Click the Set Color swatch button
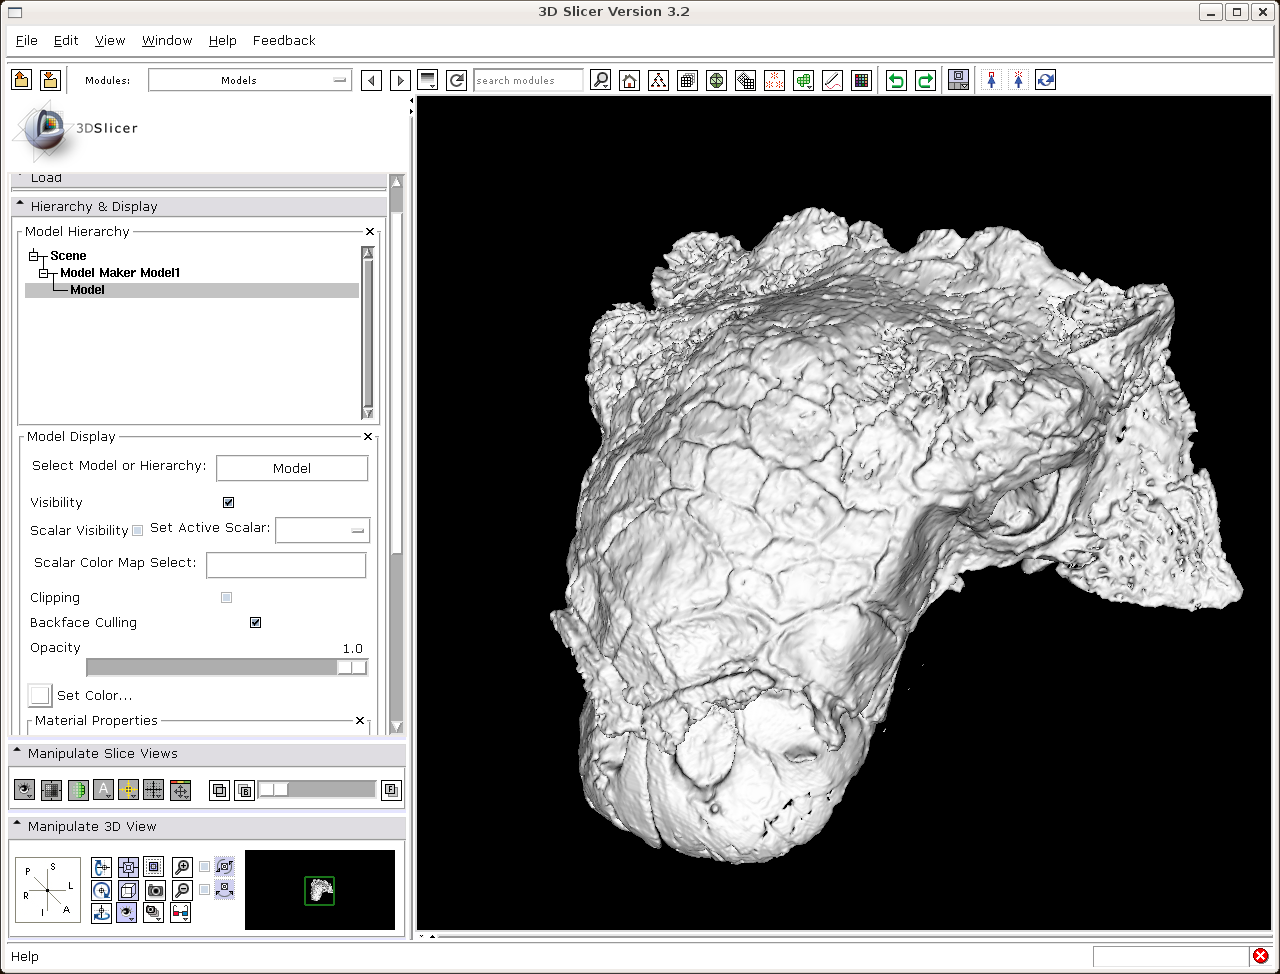The width and height of the screenshot is (1280, 974). (x=40, y=695)
